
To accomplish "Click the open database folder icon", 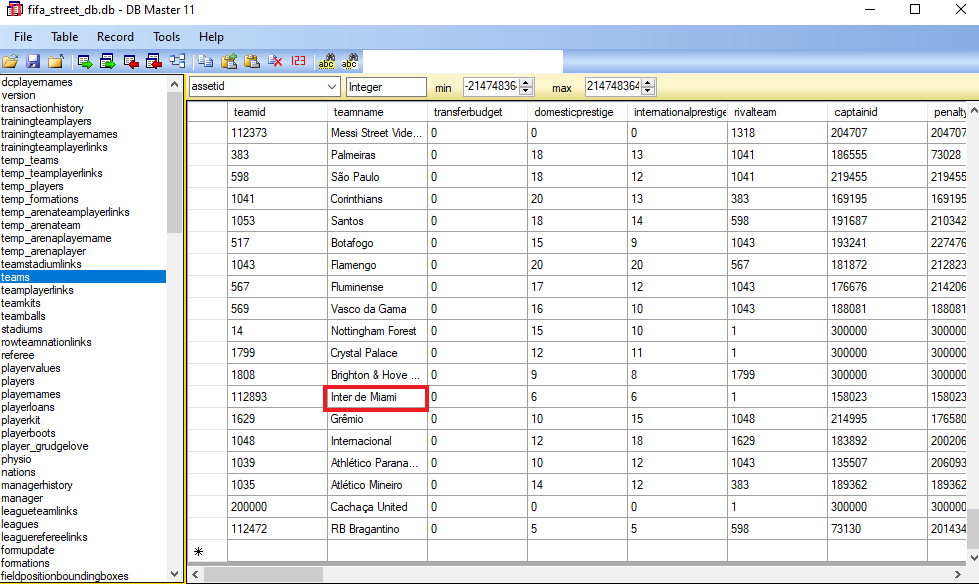I will pos(10,61).
